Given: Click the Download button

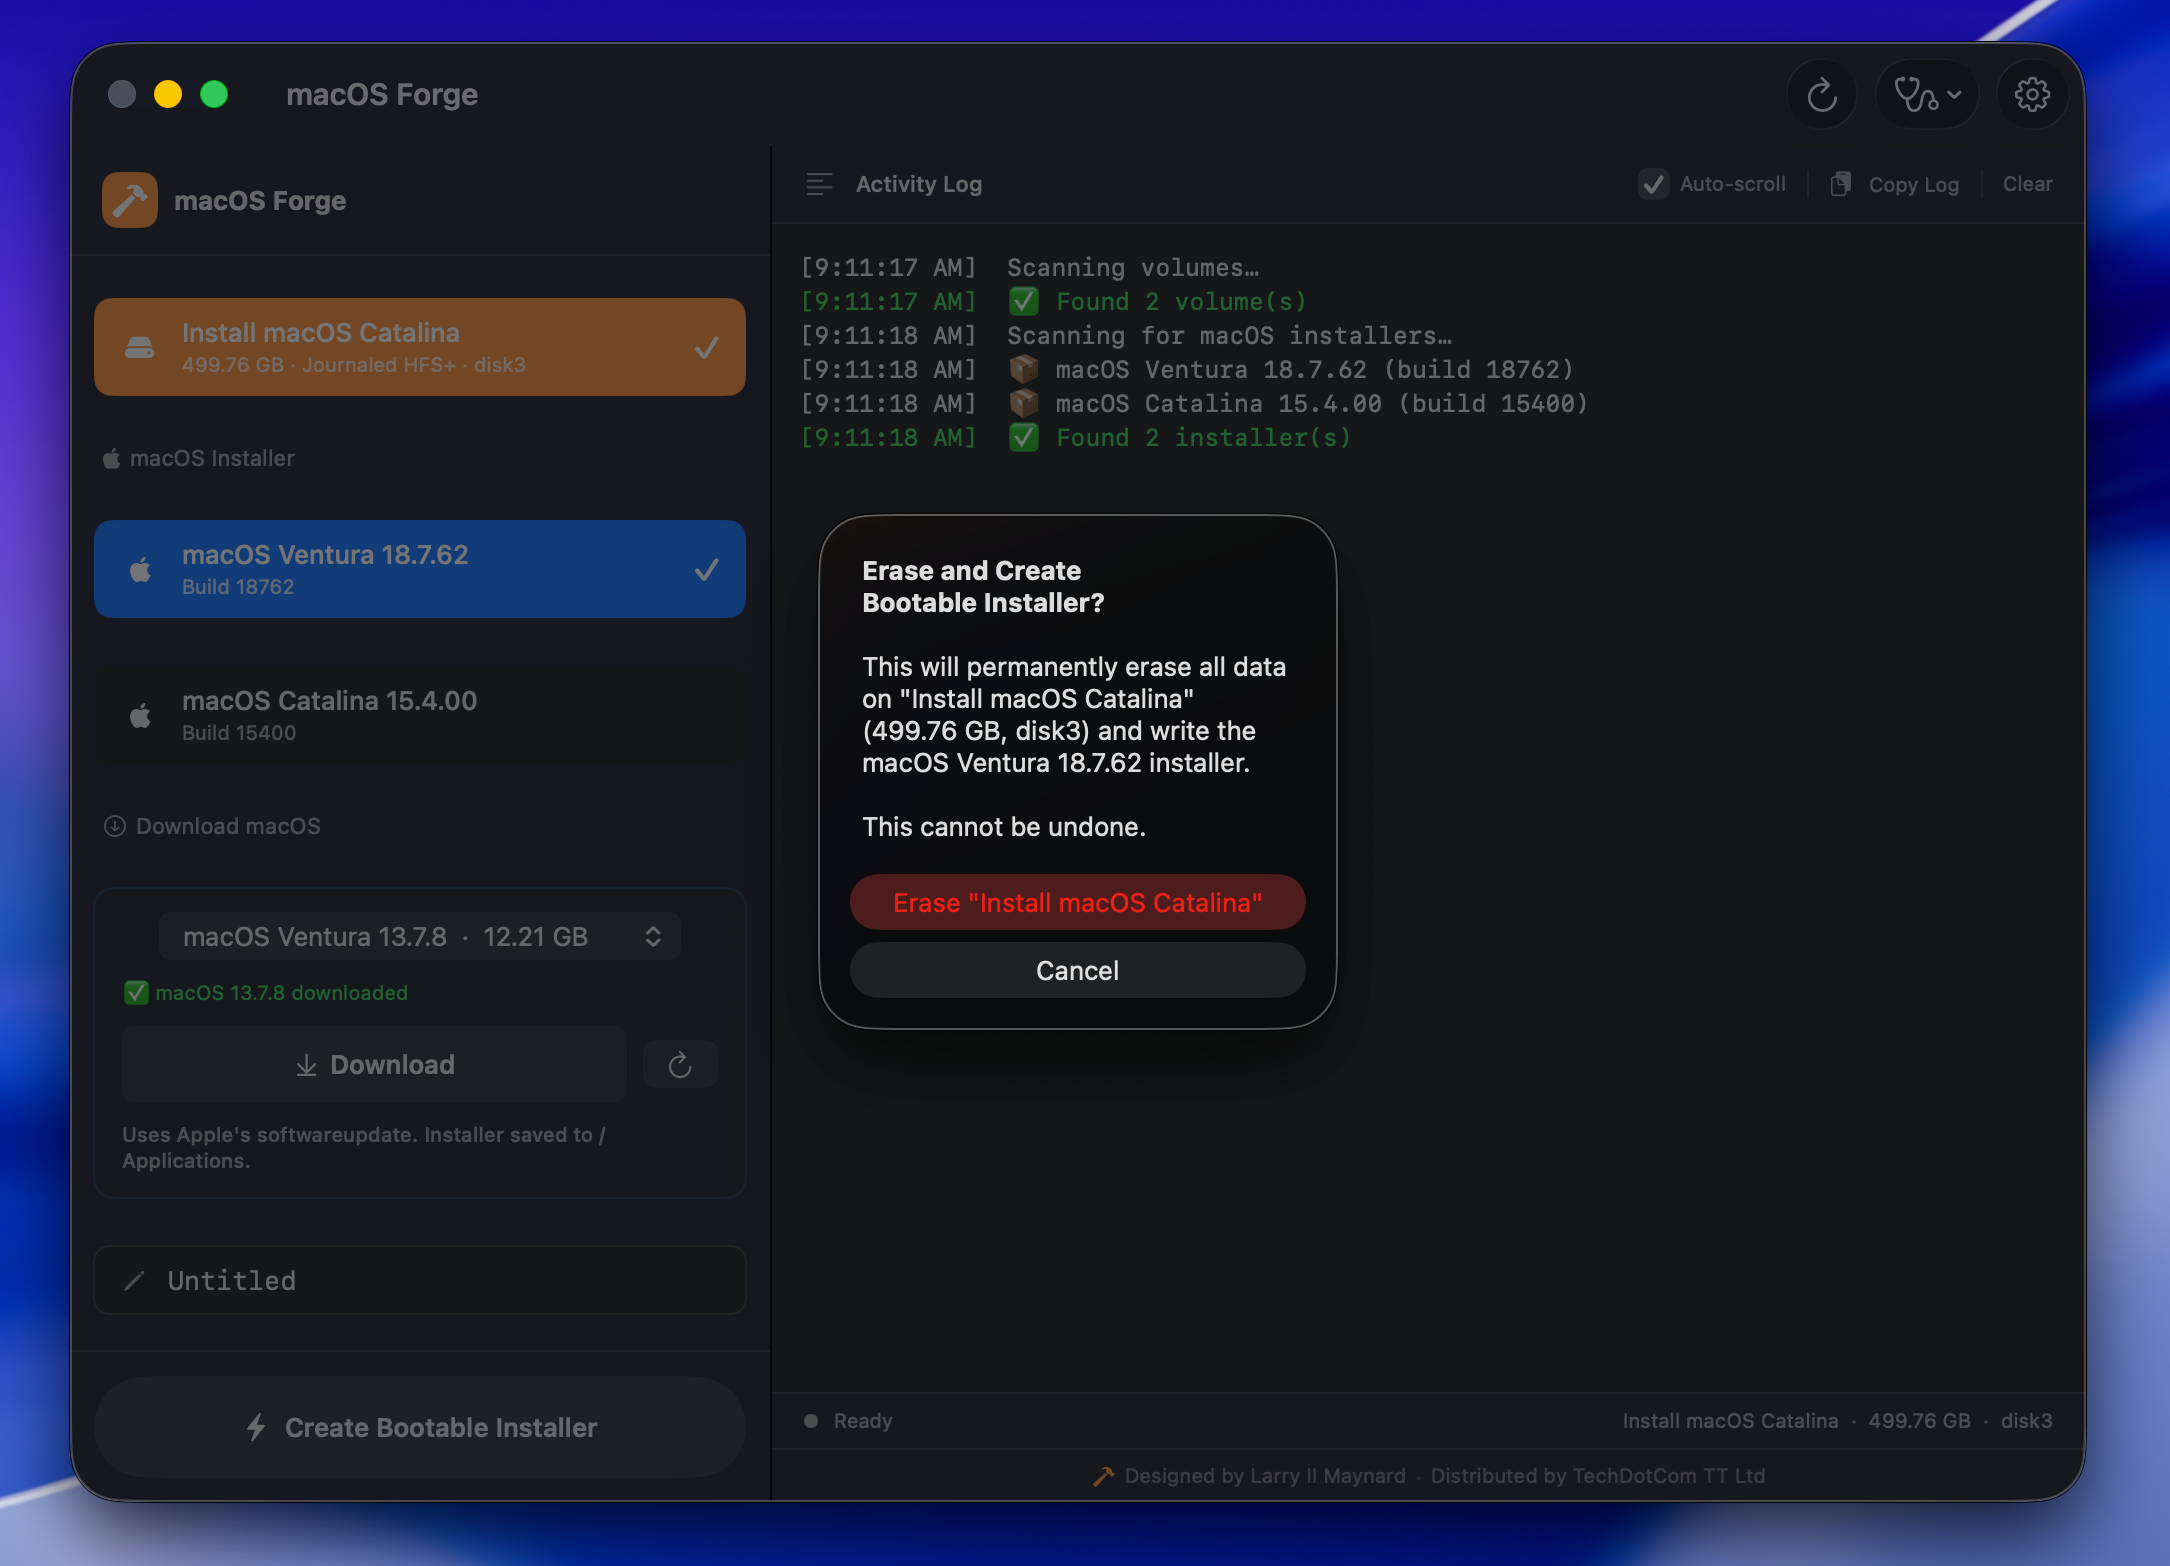Looking at the screenshot, I should coord(374,1064).
